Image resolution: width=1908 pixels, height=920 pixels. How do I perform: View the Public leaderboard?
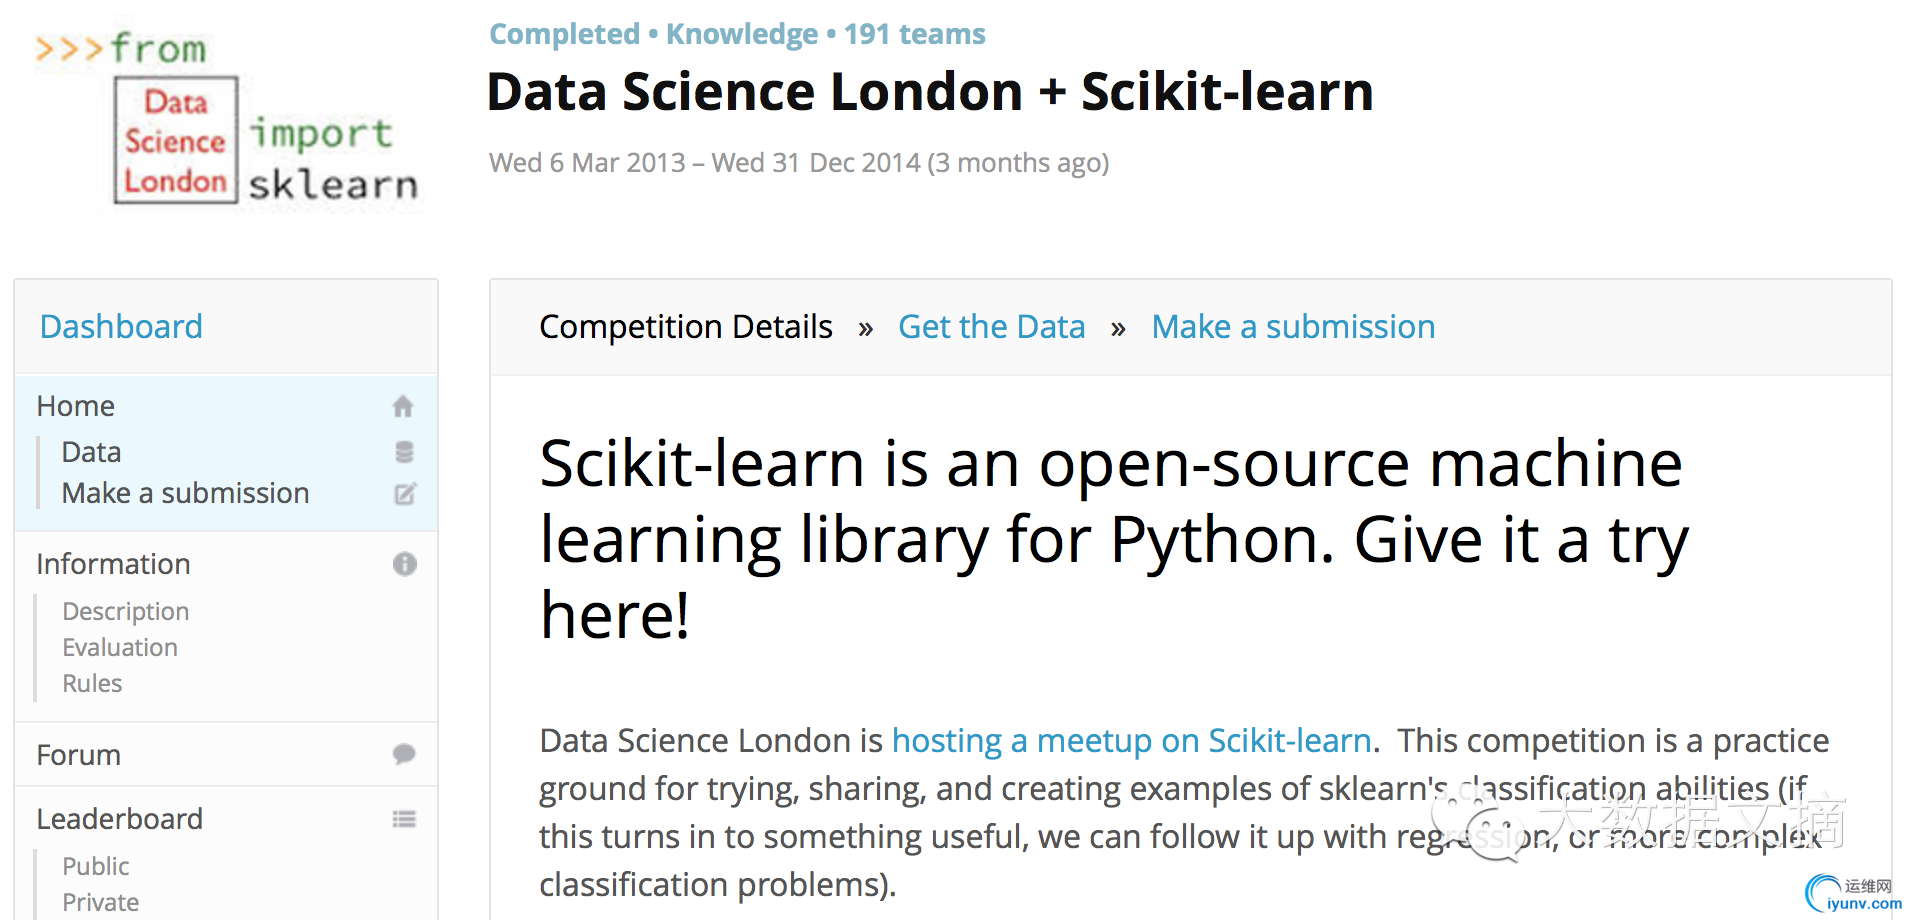pyautogui.click(x=96, y=866)
